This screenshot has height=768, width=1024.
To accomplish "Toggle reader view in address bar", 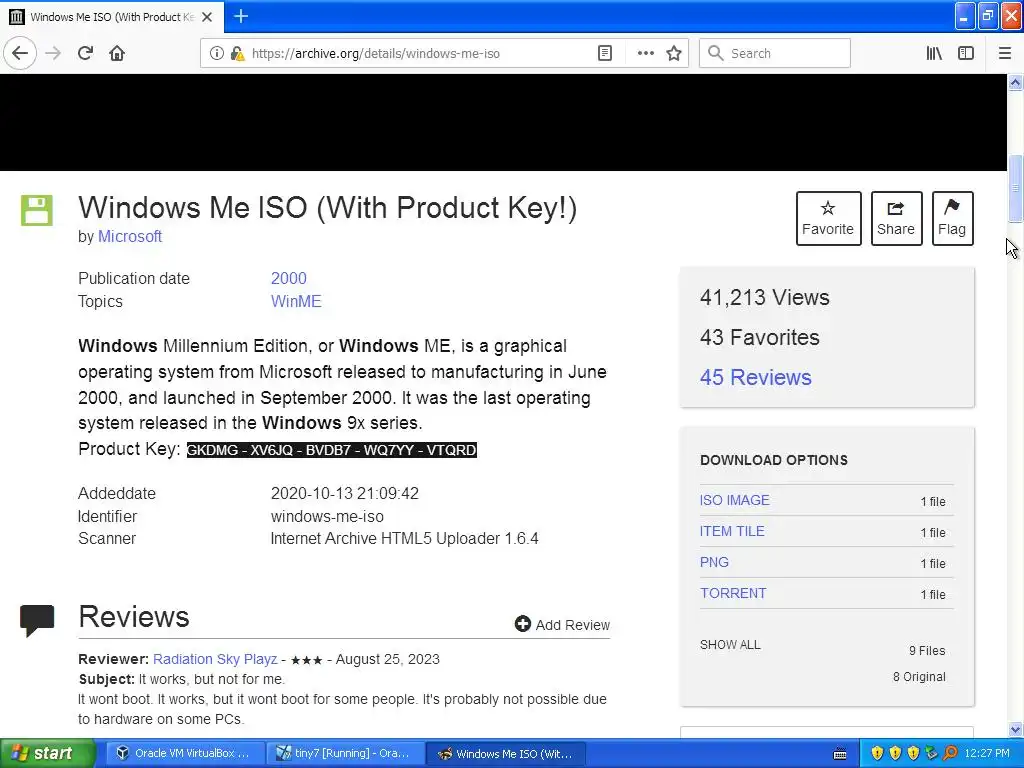I will 605,53.
